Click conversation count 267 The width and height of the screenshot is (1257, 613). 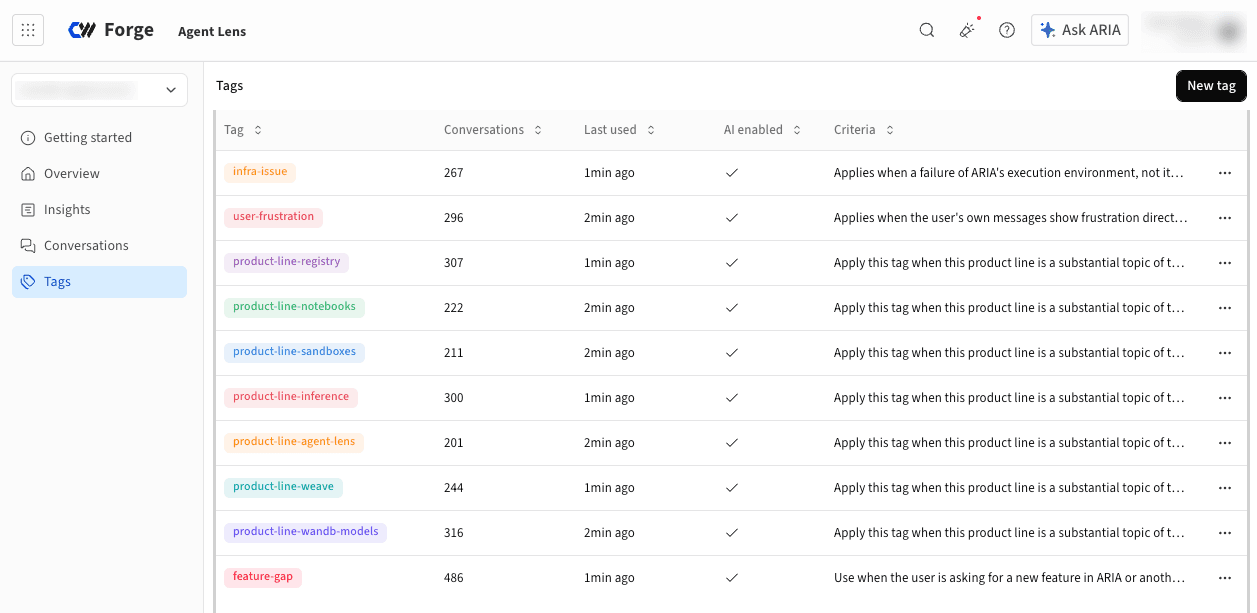454,173
